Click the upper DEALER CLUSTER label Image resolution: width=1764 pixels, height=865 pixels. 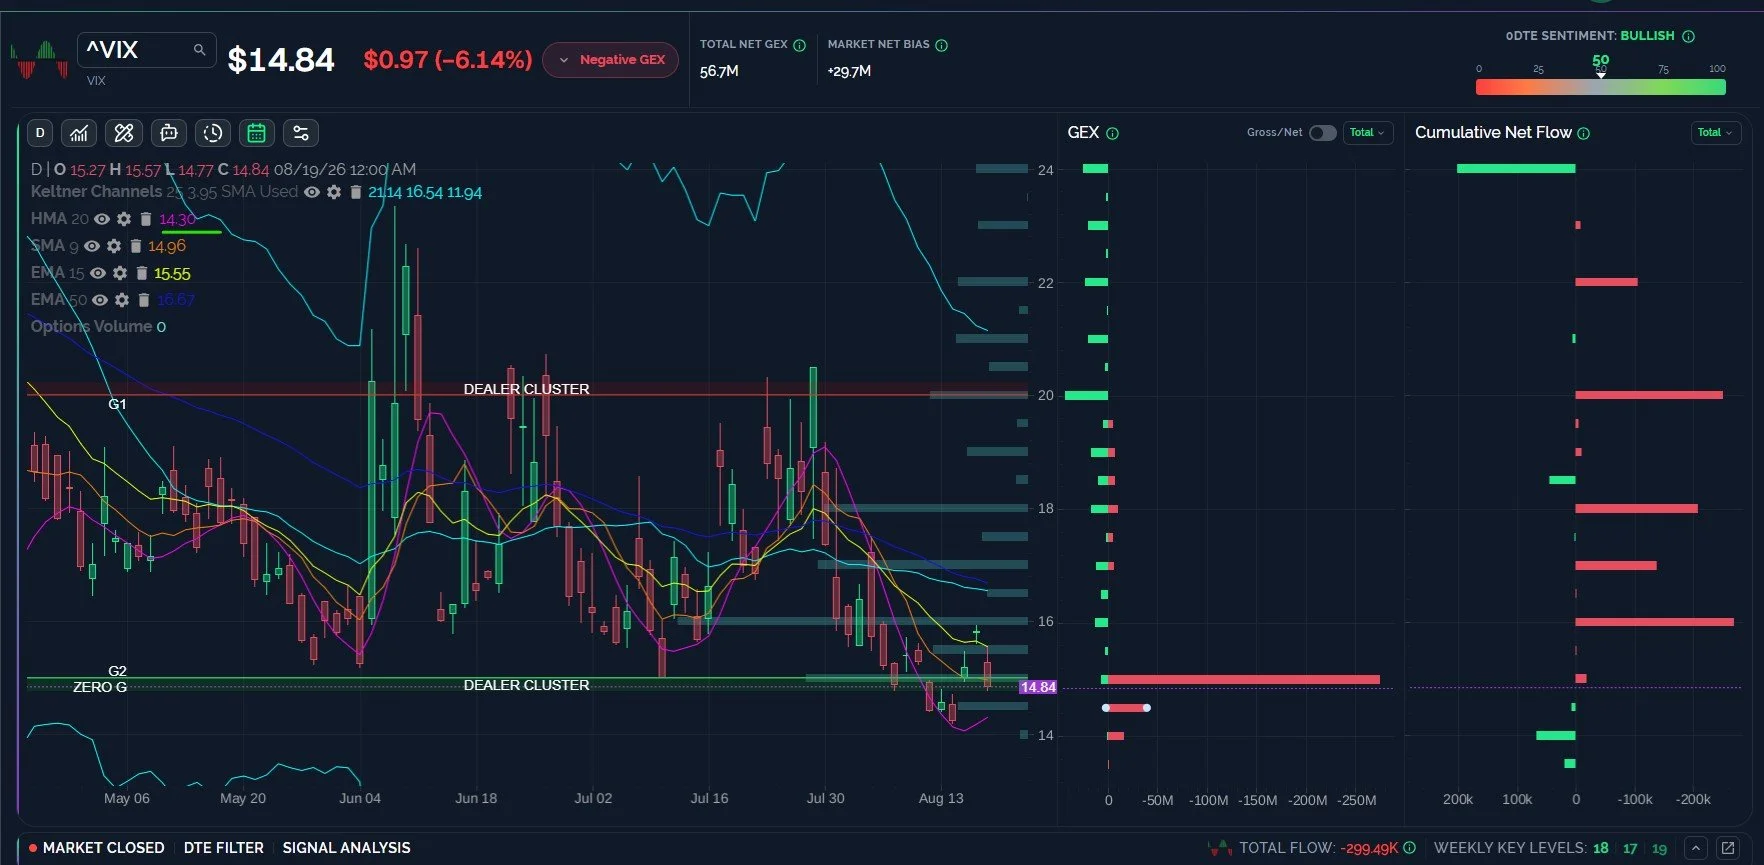point(526,389)
